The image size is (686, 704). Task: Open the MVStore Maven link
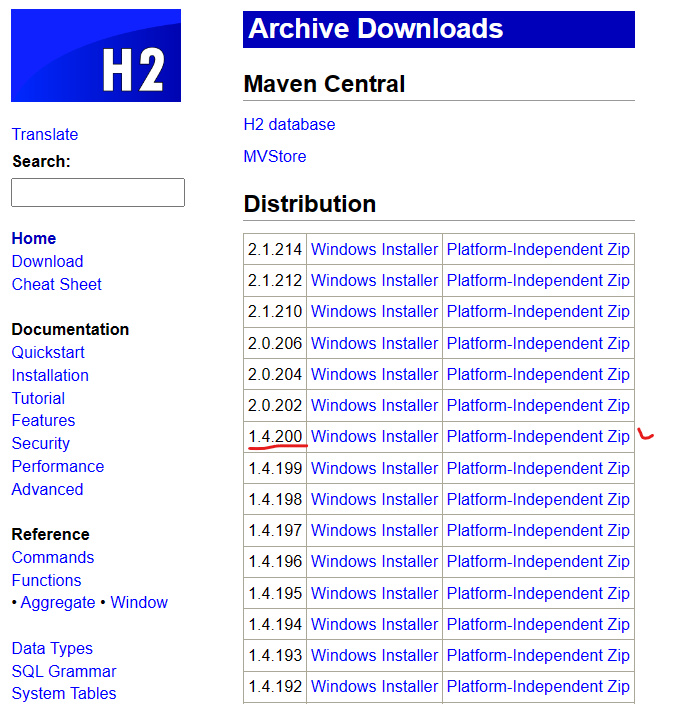tap(275, 156)
